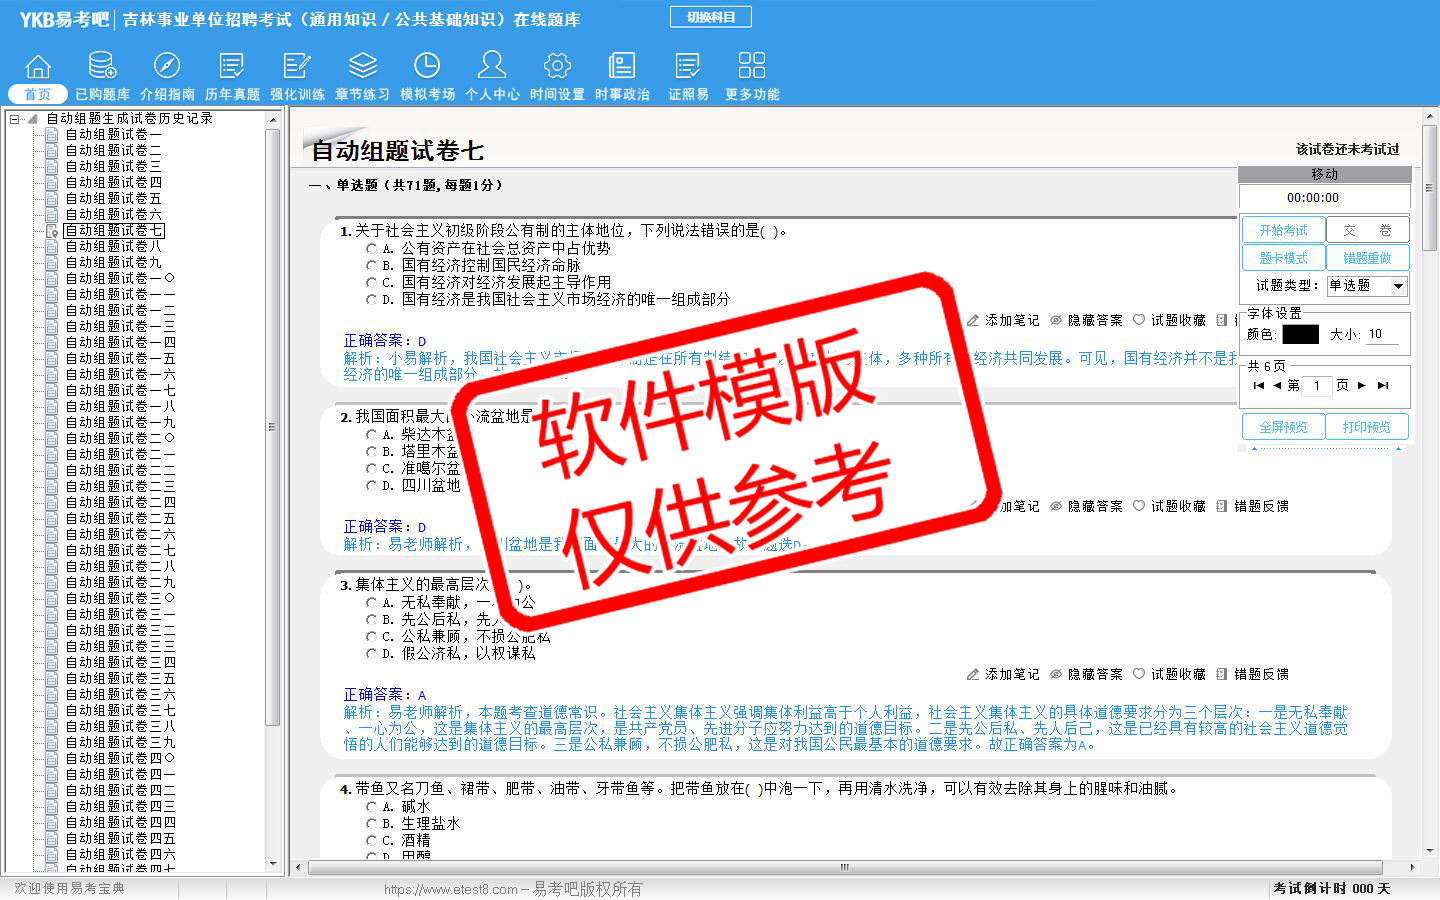
Task: Open 个人中心 user profile icon
Action: tap(492, 67)
